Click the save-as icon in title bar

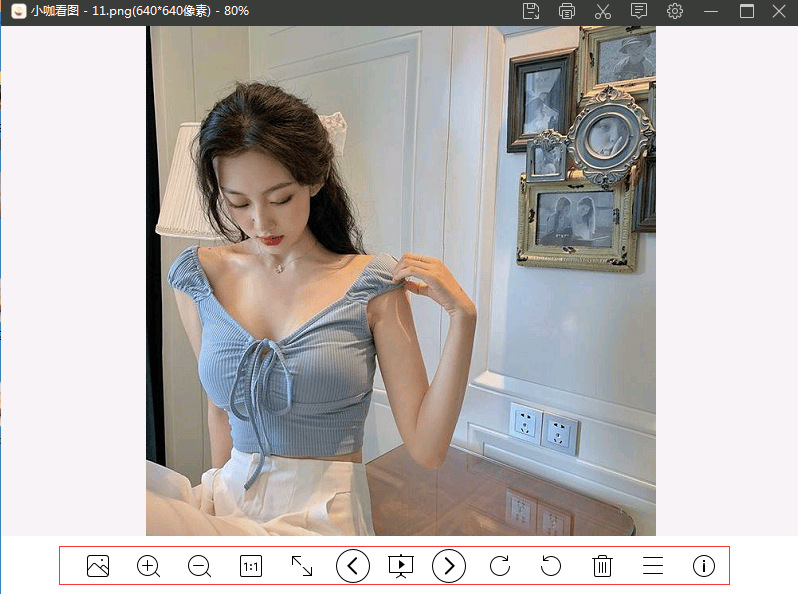click(x=532, y=11)
